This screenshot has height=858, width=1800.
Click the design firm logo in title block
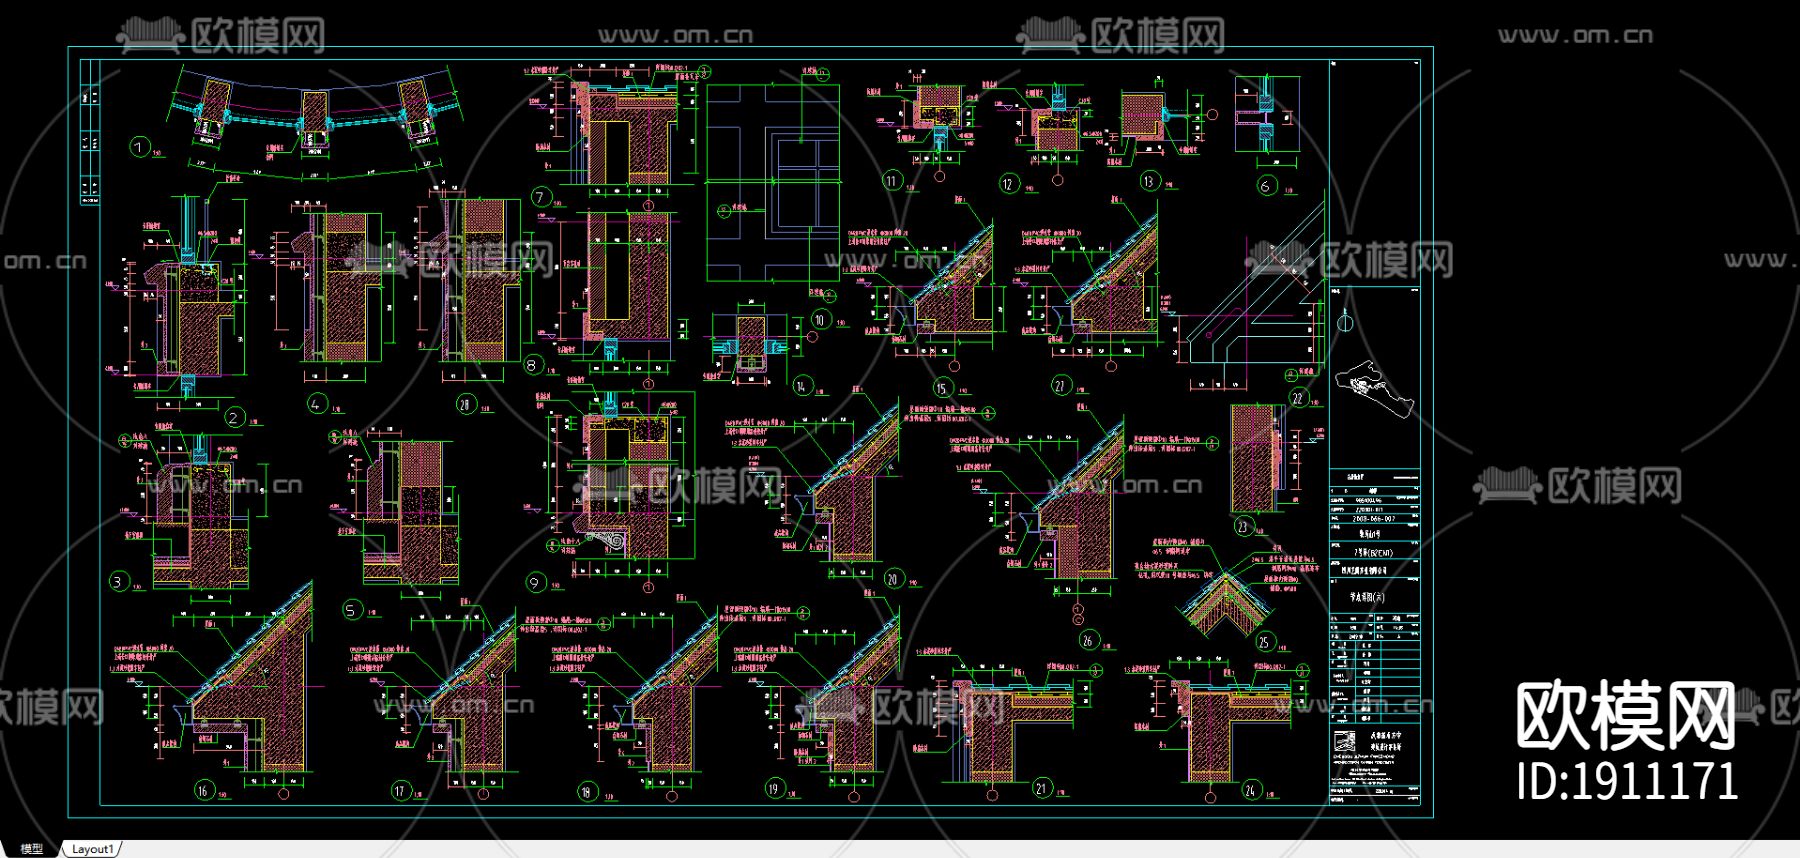1345,744
